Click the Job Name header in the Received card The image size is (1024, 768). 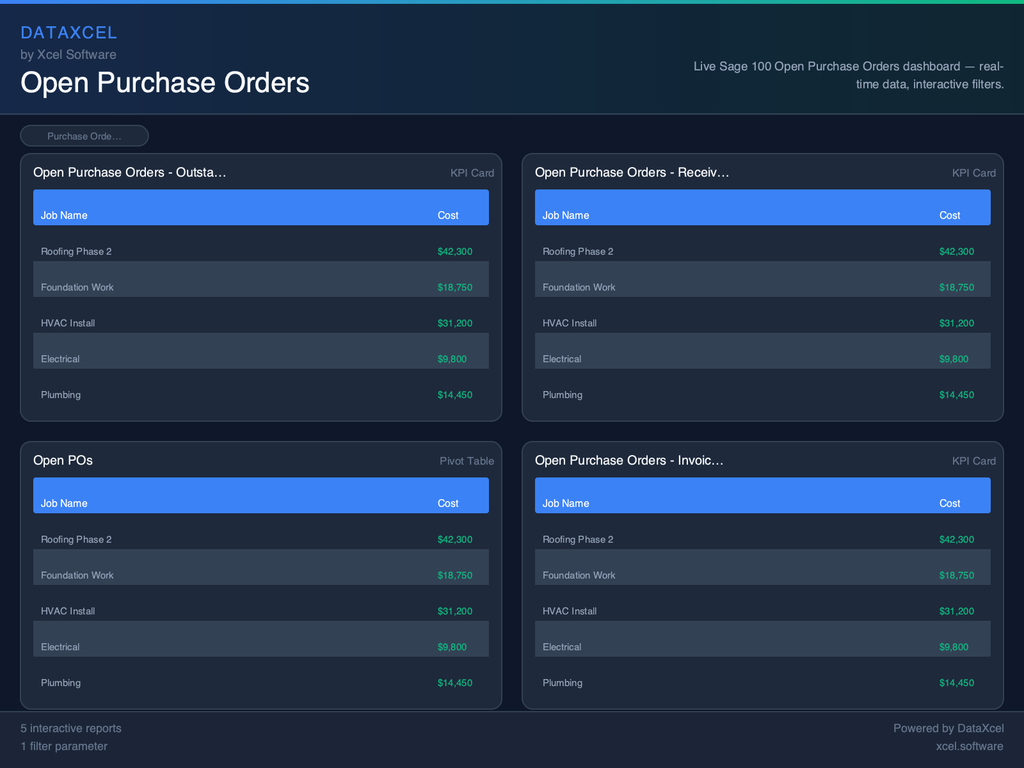click(567, 214)
